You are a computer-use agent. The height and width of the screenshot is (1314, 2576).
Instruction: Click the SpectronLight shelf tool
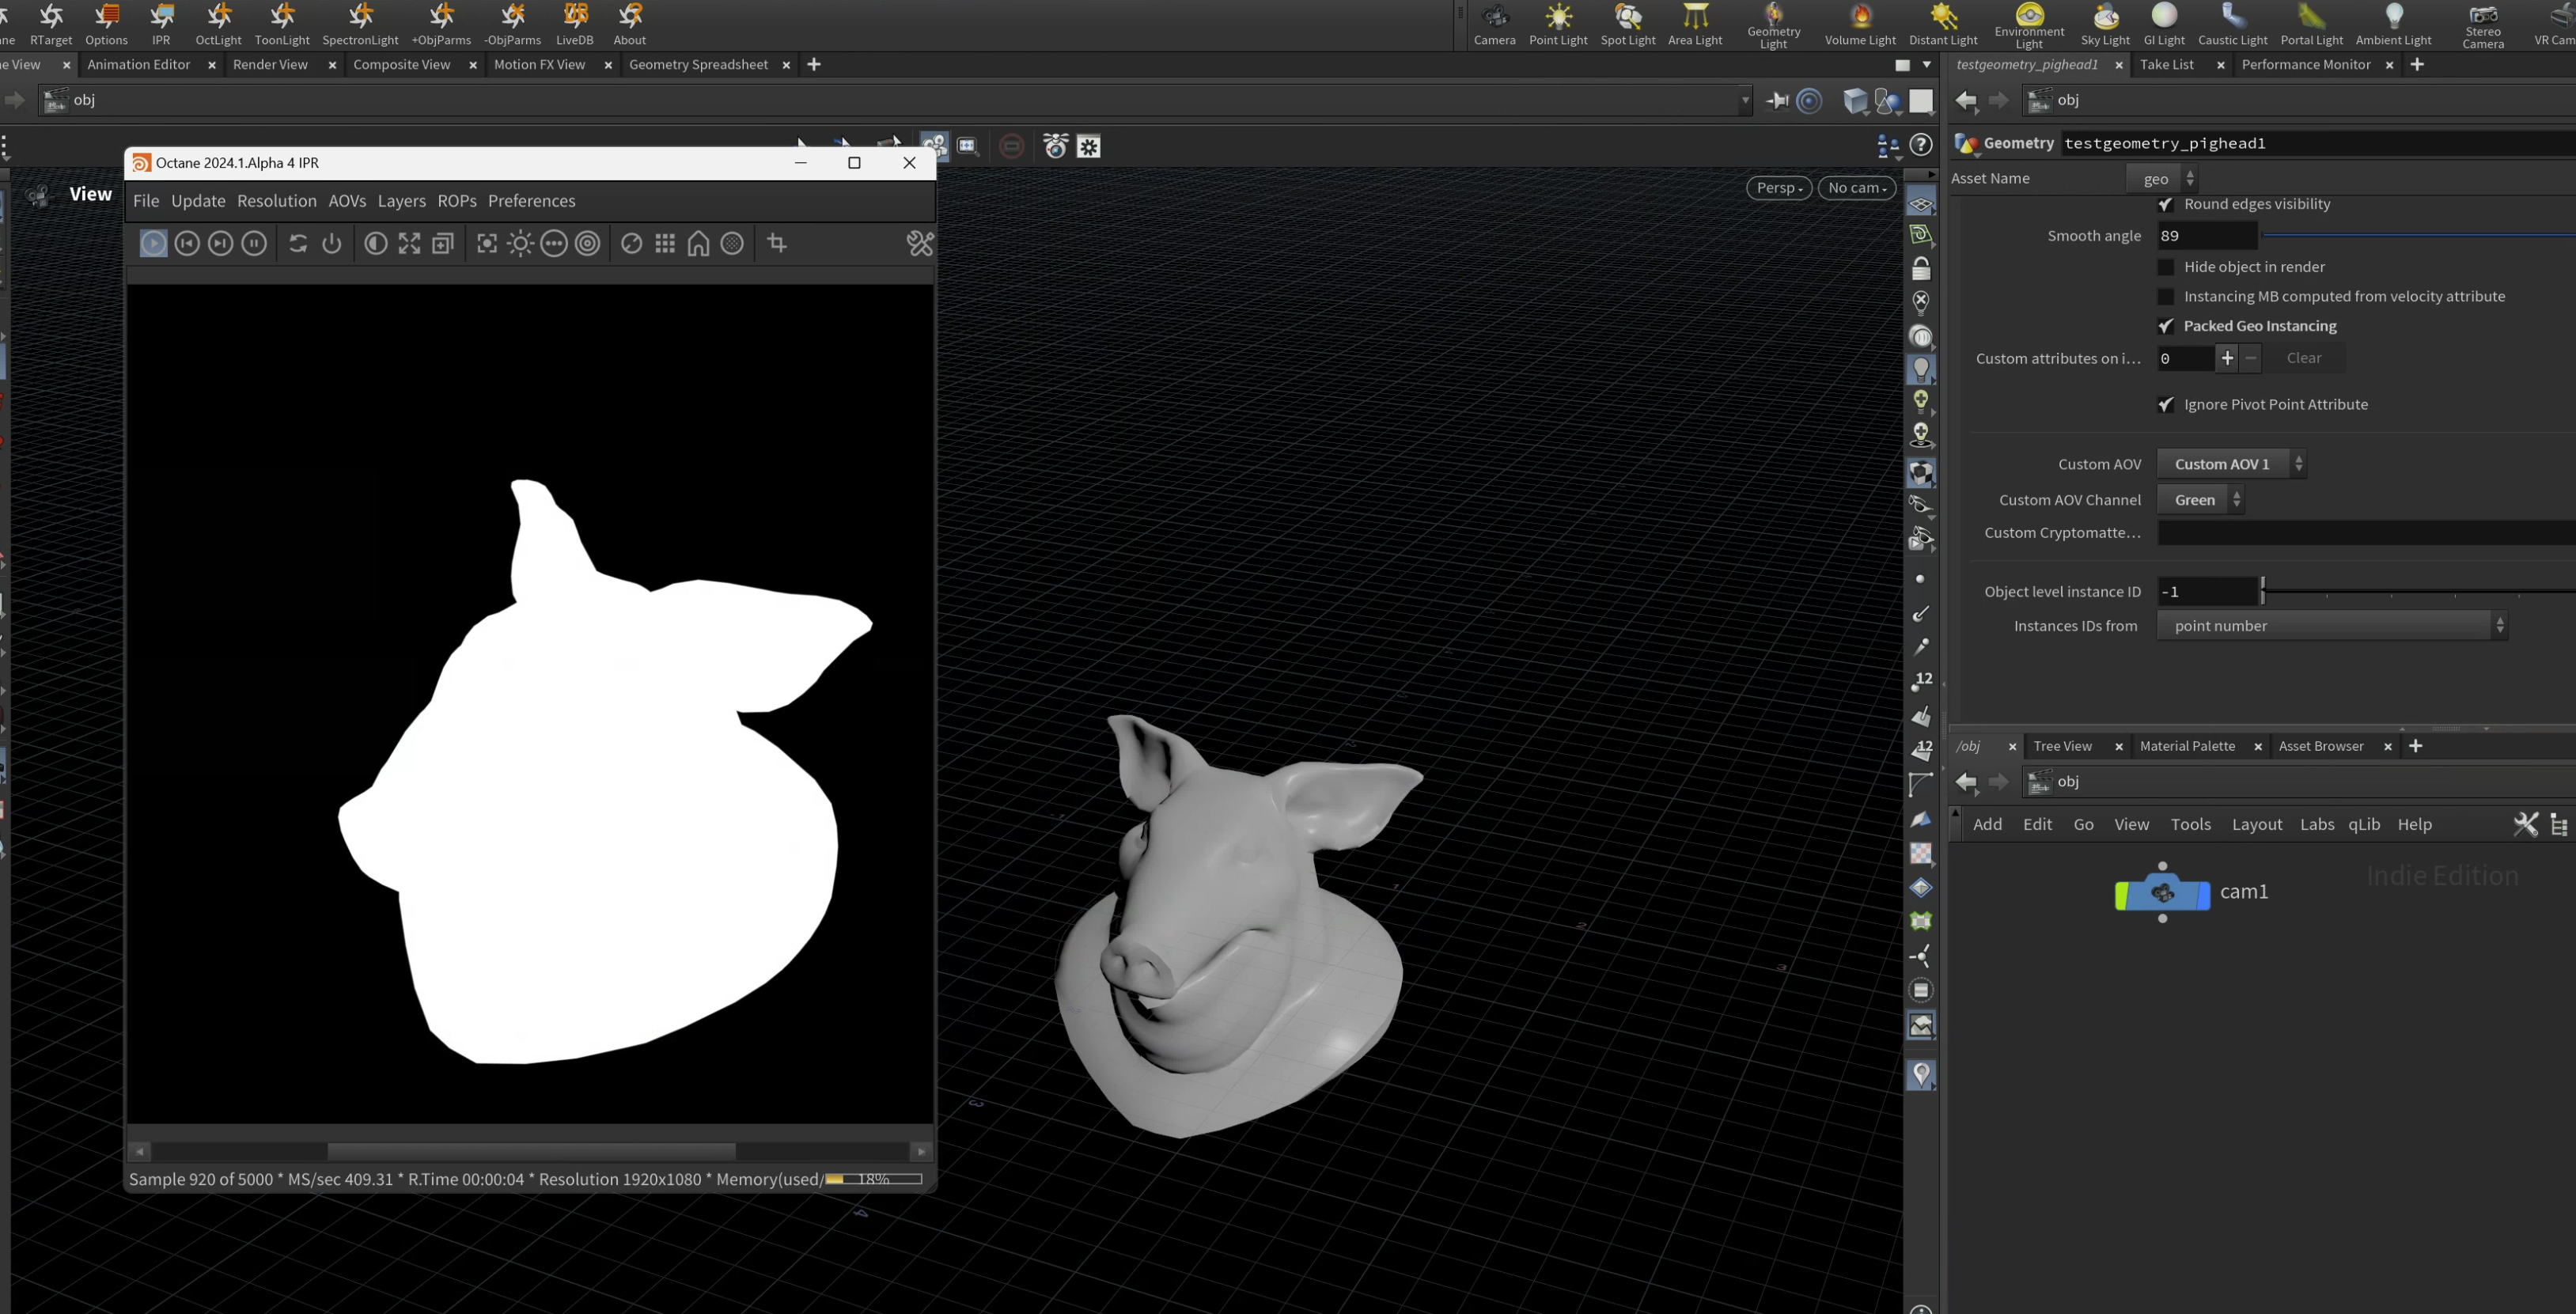coord(360,24)
